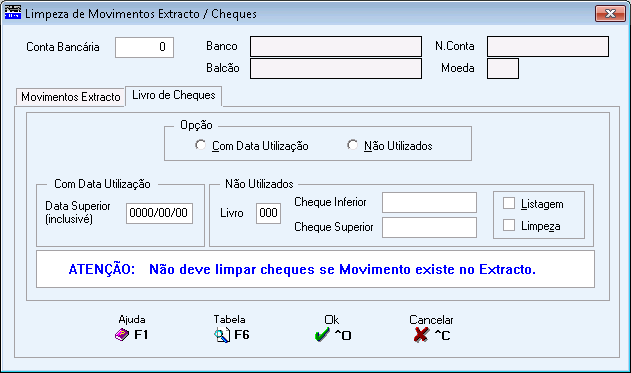The height and width of the screenshot is (373, 631).
Task: Click the application icon in title bar
Action: (12, 12)
